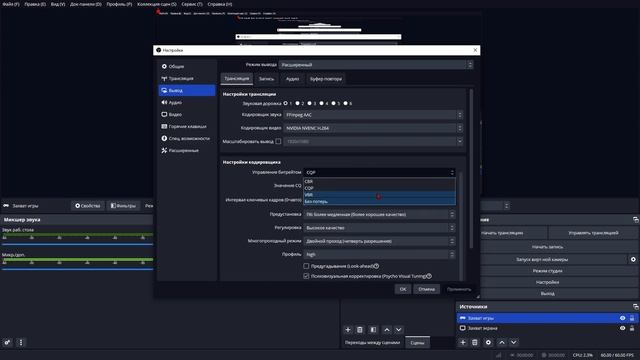This screenshot has height=360, width=640.
Task: Open the Спец. возможности settings section
Action: 187,138
